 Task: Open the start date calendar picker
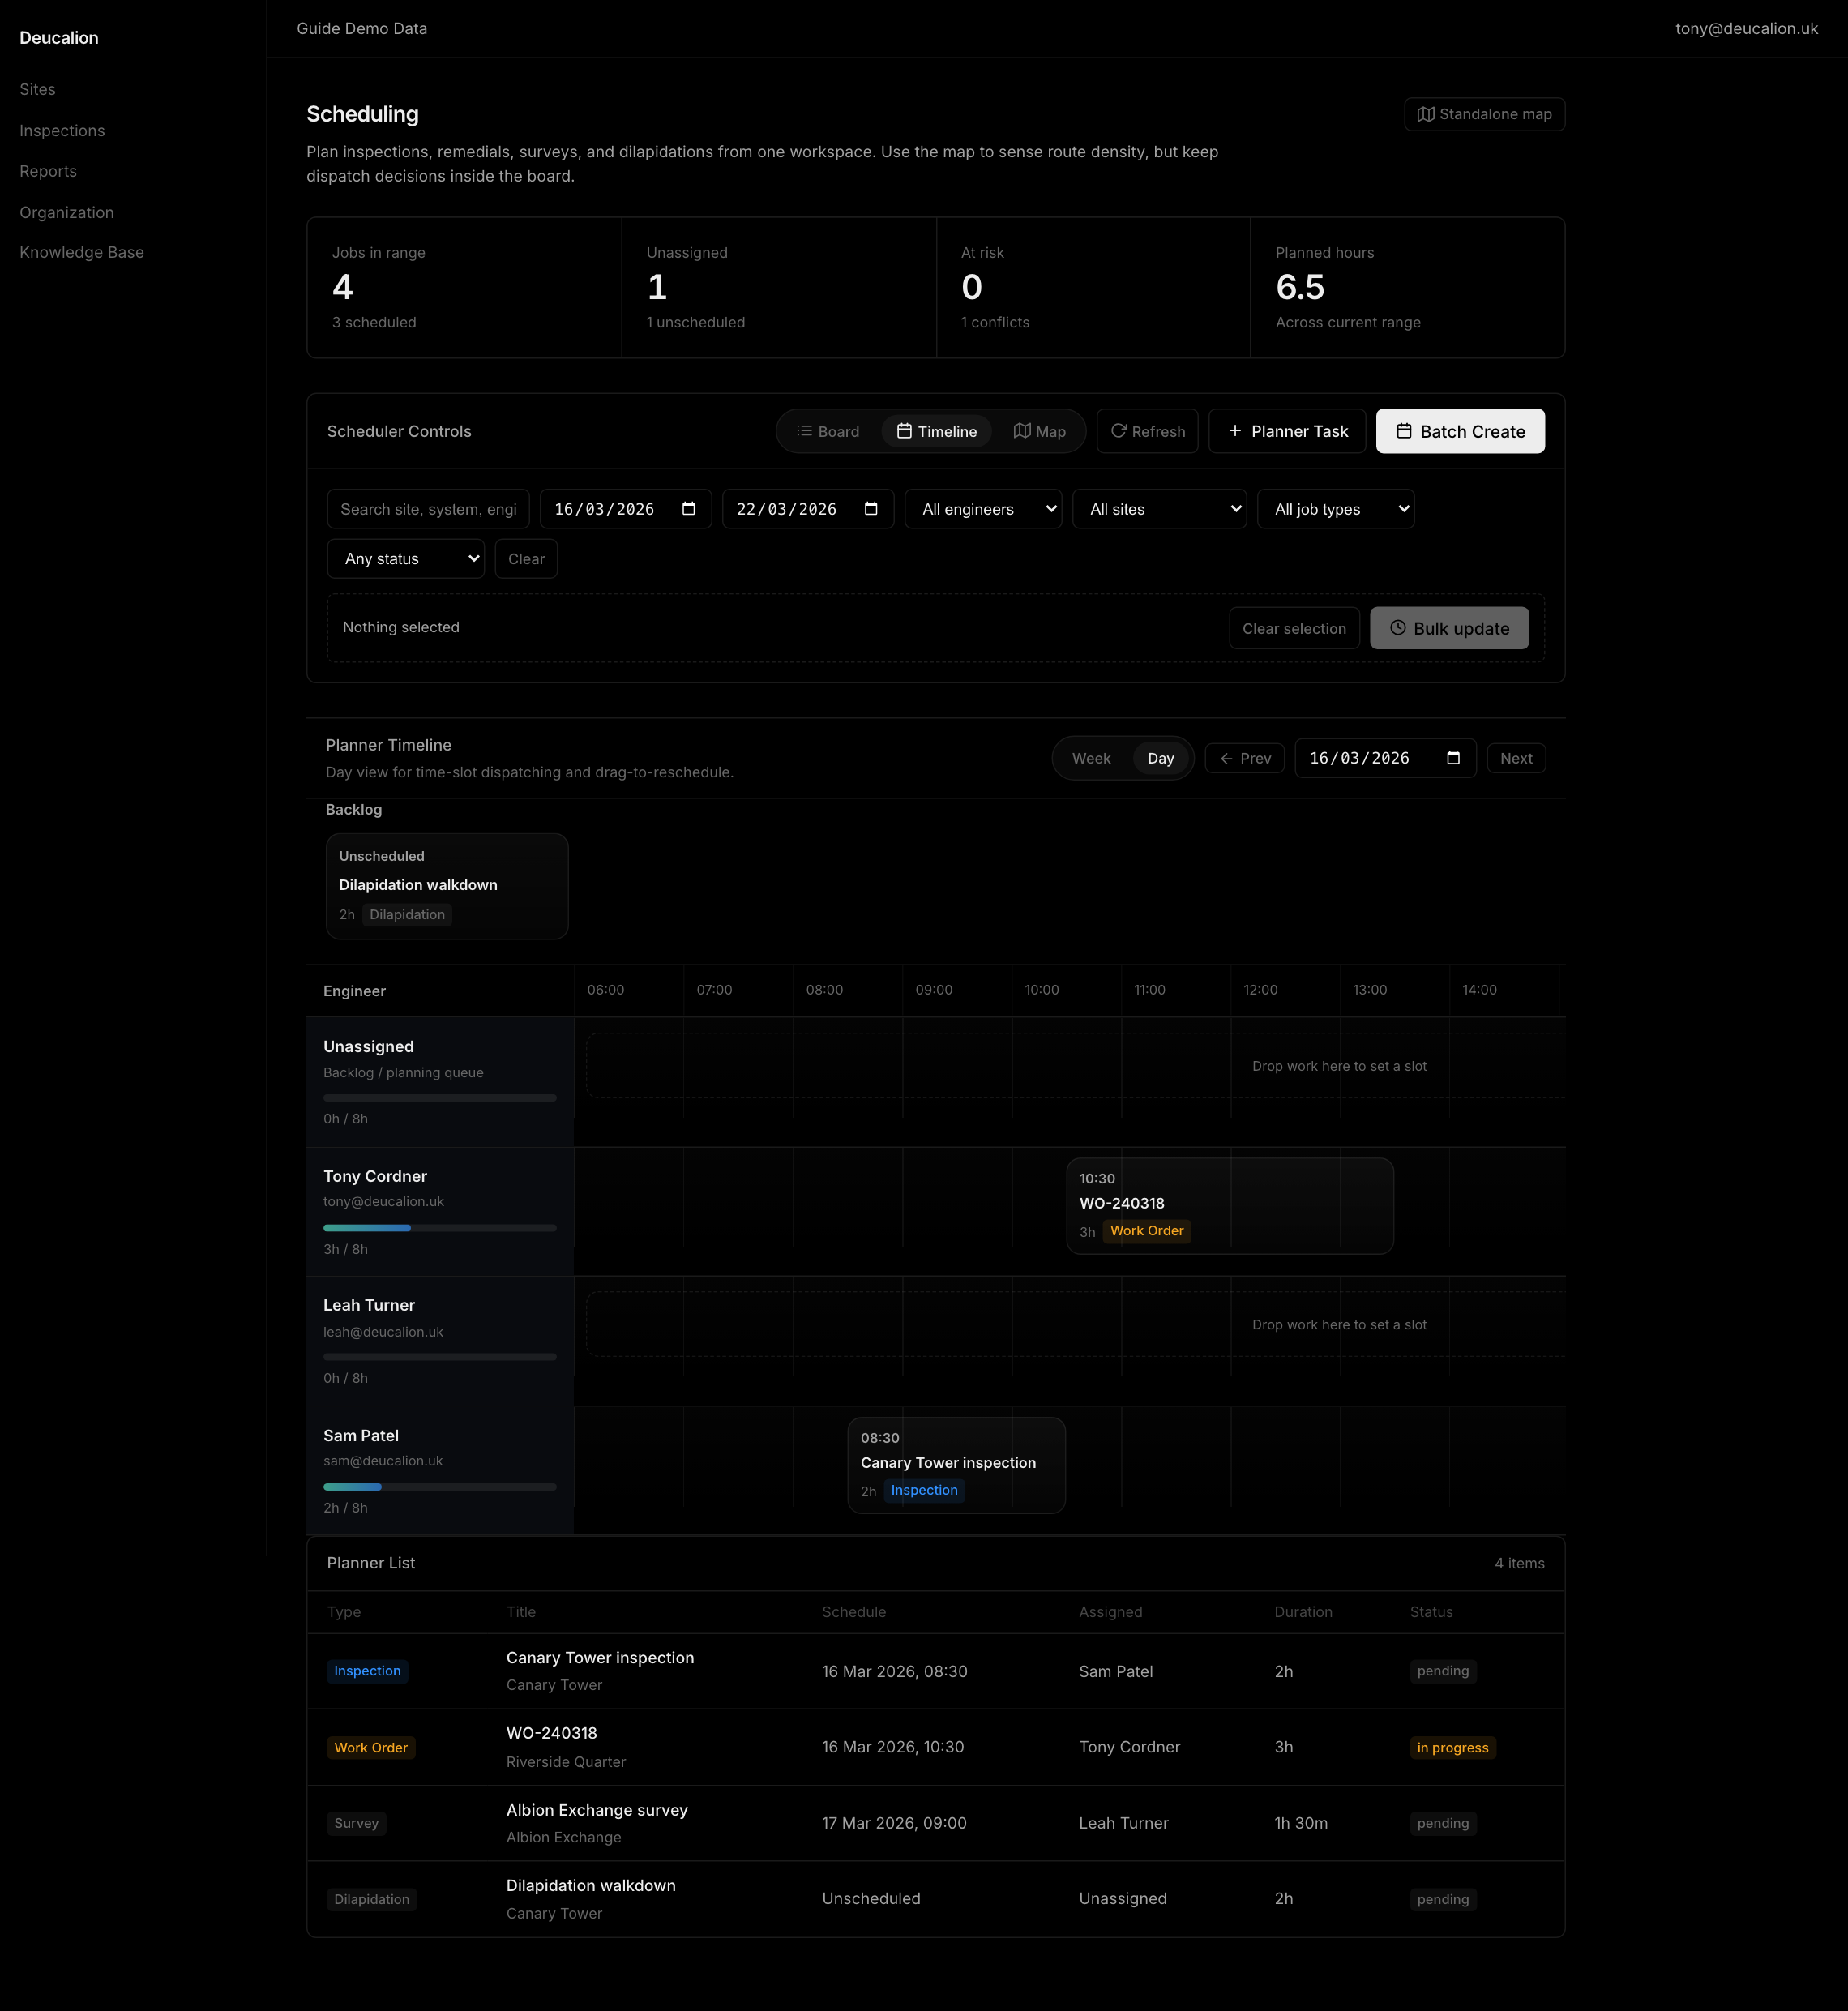point(689,509)
